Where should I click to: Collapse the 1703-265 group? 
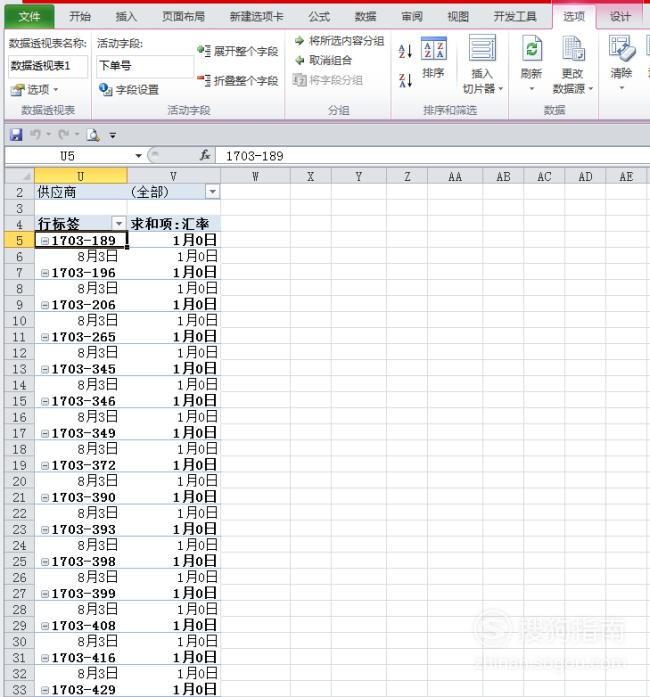click(45, 337)
